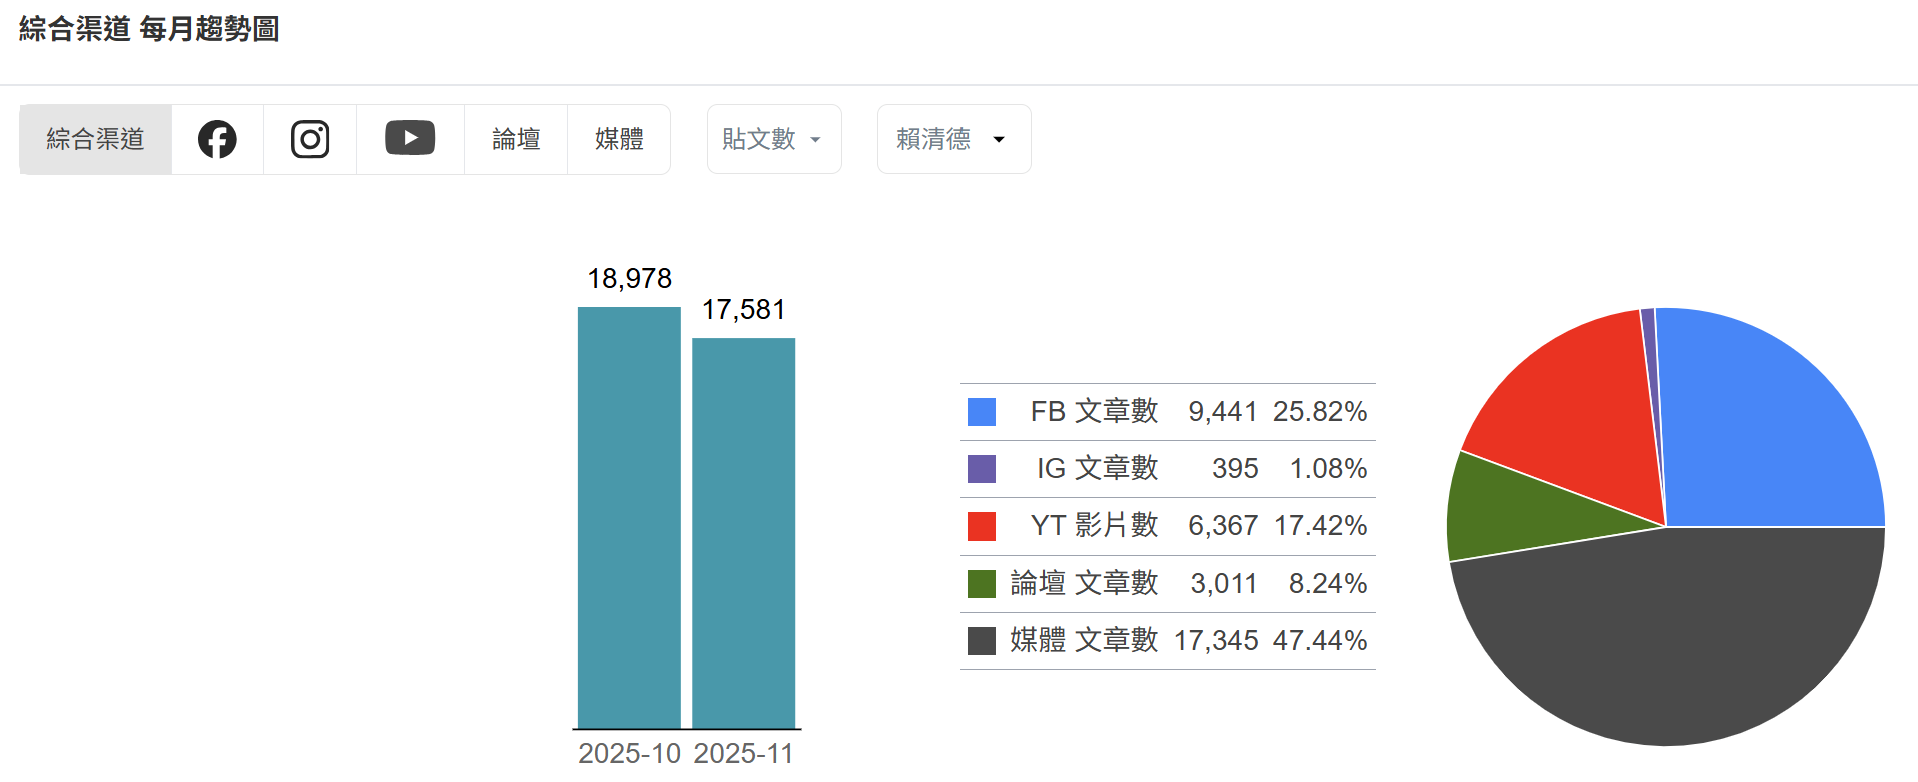Switch to the 媒體 tab
Image resolution: width=1918 pixels, height=782 pixels.
(x=619, y=139)
